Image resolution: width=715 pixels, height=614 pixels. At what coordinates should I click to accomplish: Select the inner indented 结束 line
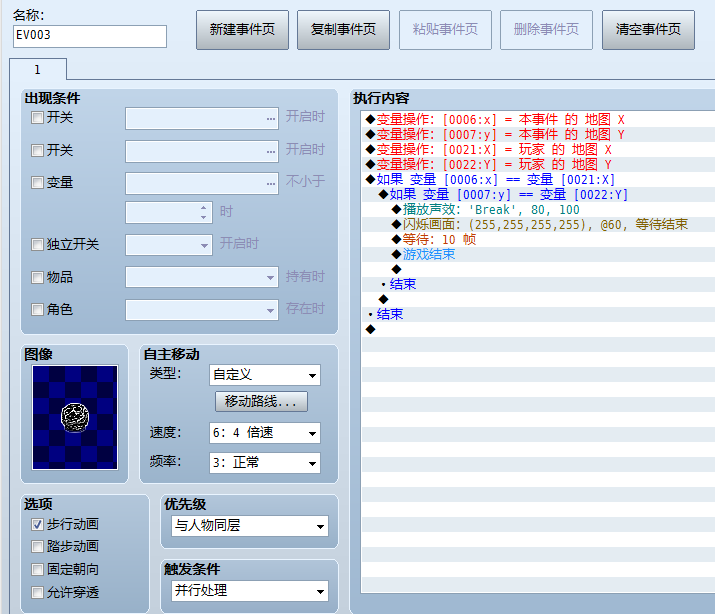tap(538, 284)
